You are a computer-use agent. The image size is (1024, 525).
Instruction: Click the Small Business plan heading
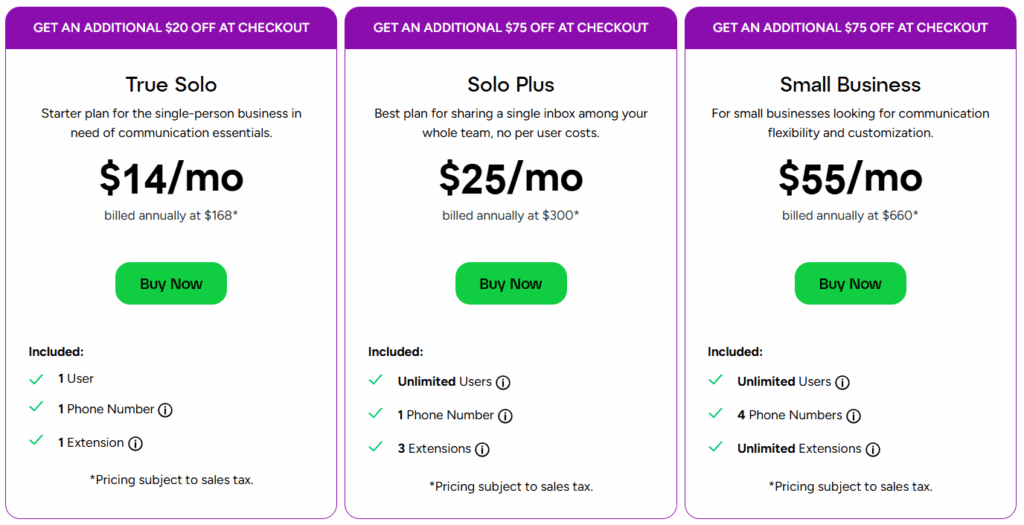[850, 85]
